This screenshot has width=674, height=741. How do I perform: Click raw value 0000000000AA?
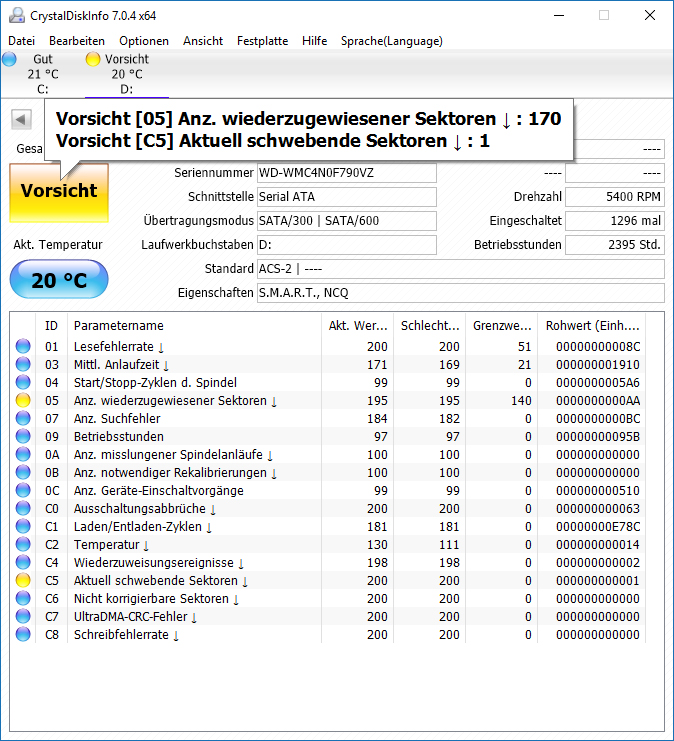click(598, 401)
